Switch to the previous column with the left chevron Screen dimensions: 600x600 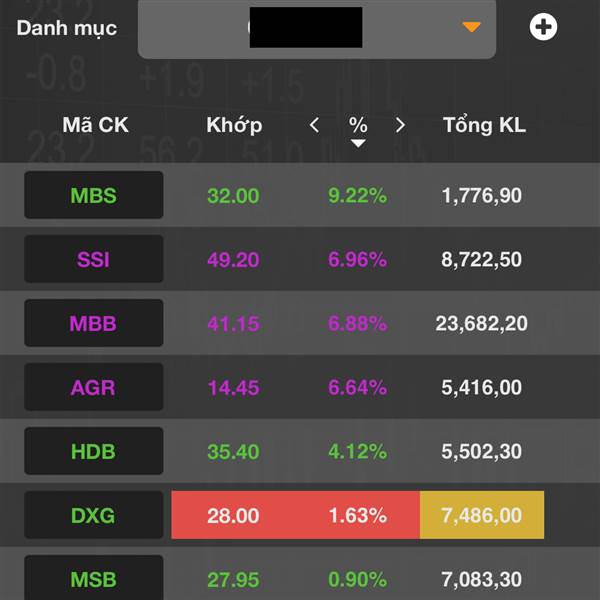point(314,125)
